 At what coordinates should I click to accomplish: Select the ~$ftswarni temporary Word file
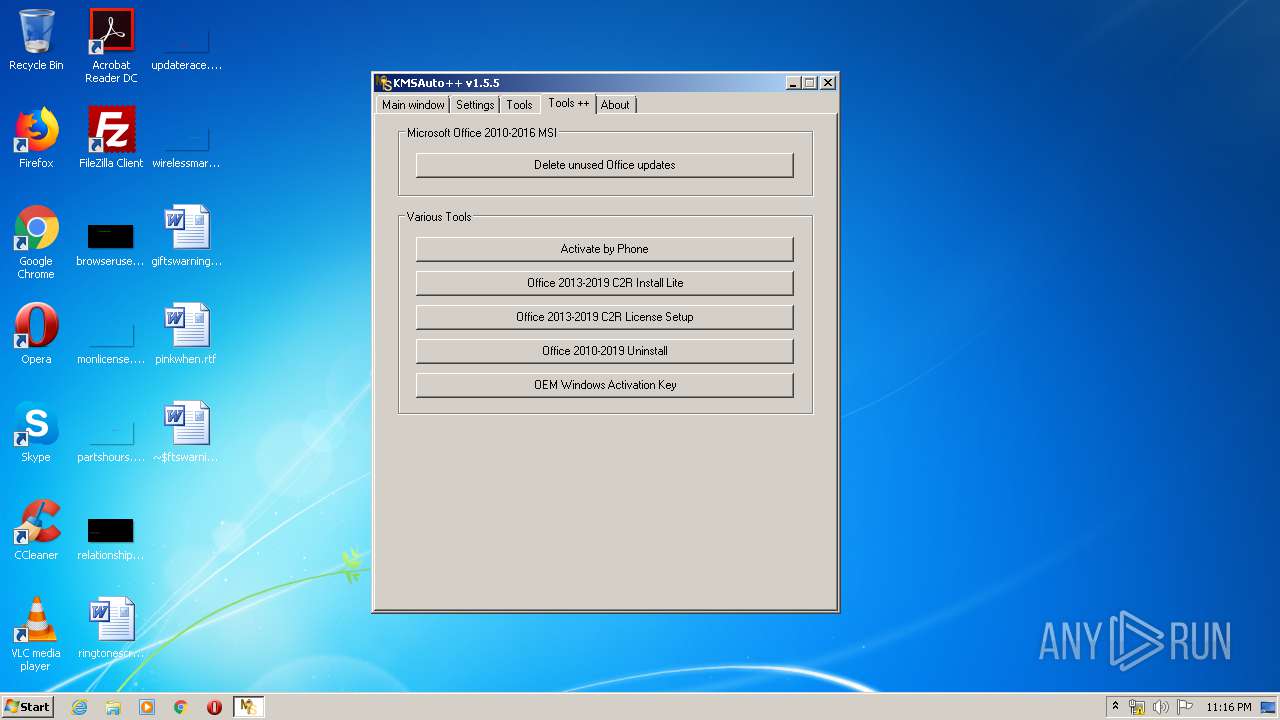click(186, 432)
